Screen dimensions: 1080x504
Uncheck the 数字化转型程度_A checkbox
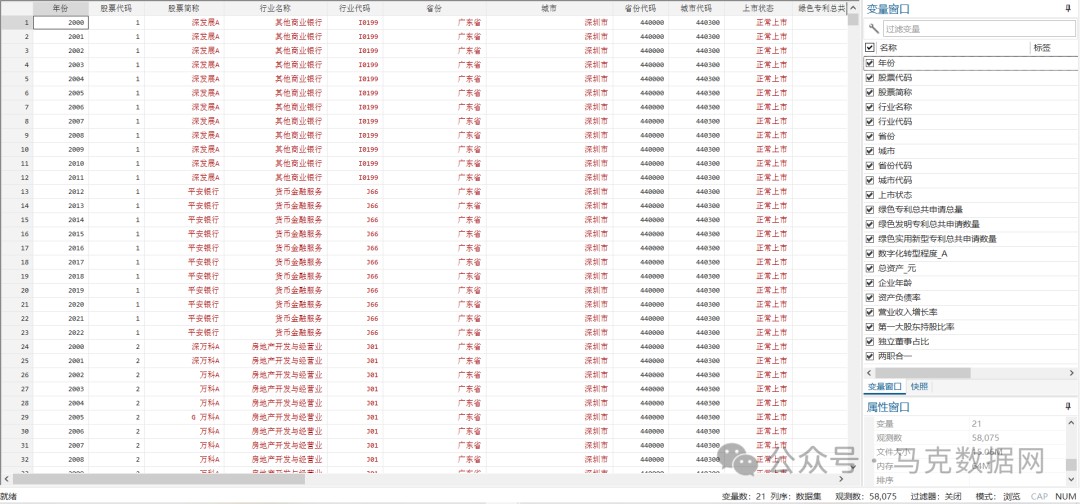coord(869,254)
